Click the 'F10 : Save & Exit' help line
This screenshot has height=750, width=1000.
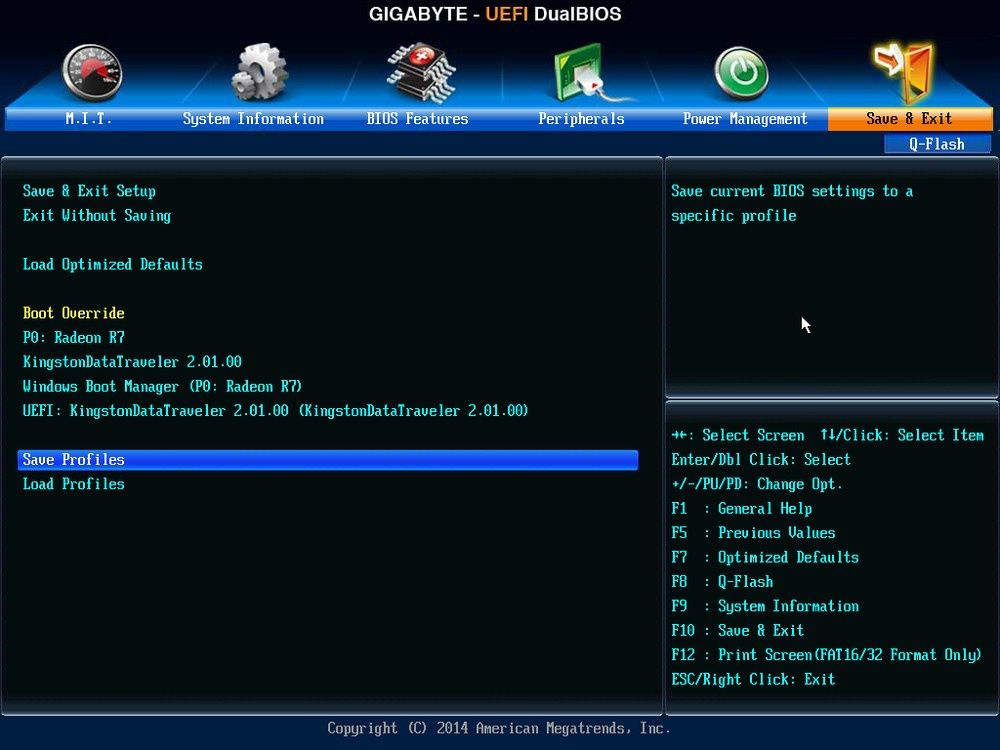coord(738,631)
